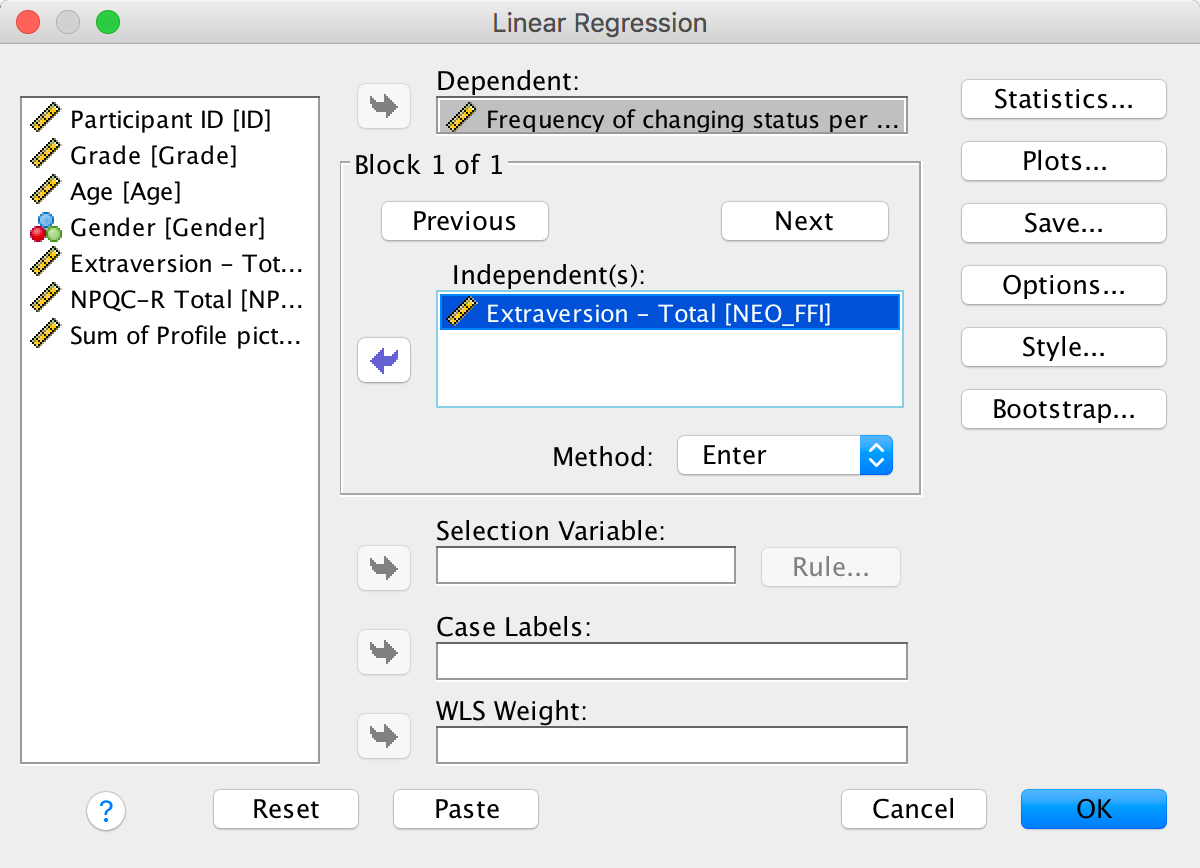
Task: Open the Statistics options dialog
Action: coord(1063,100)
